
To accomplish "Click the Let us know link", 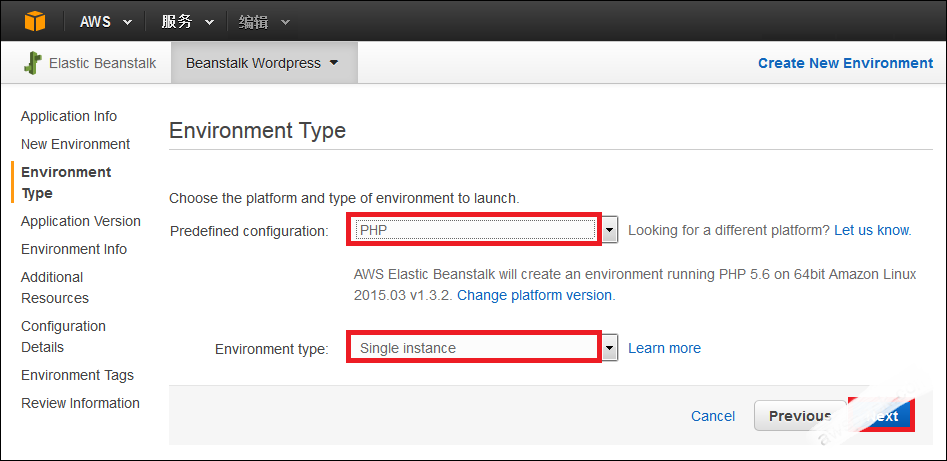I will pos(871,230).
